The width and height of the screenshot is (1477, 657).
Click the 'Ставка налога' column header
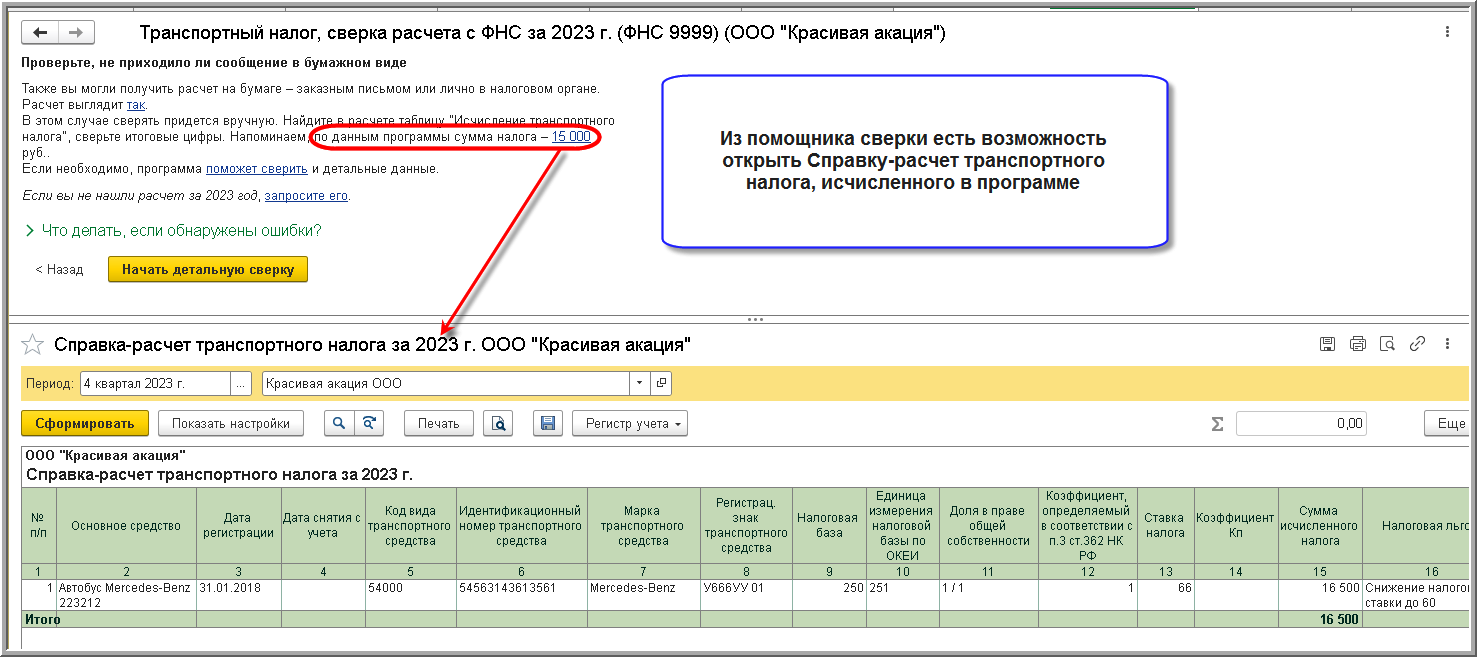(x=1168, y=526)
